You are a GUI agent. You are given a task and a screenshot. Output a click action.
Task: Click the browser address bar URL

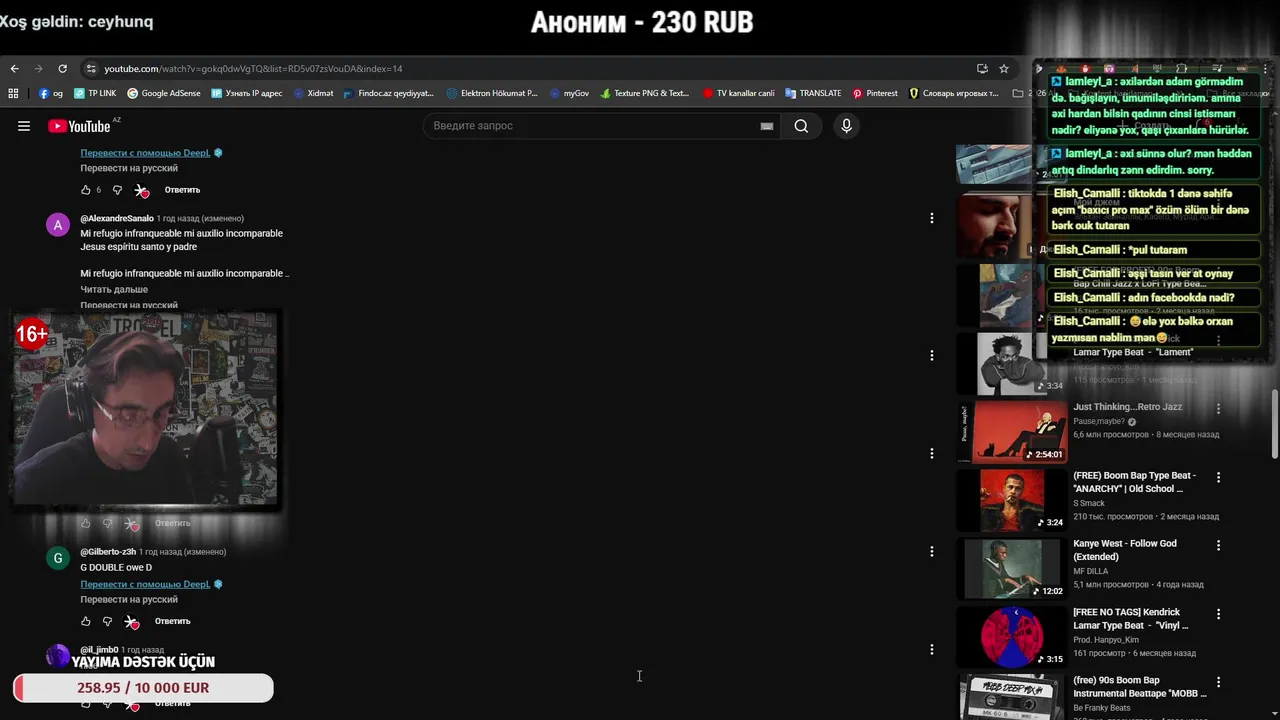(x=253, y=69)
